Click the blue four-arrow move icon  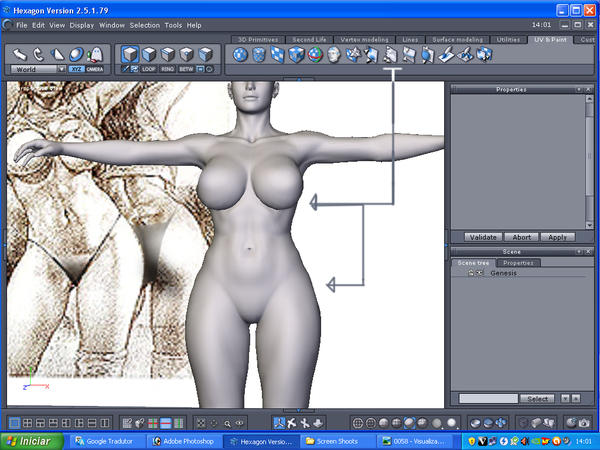coord(501,423)
